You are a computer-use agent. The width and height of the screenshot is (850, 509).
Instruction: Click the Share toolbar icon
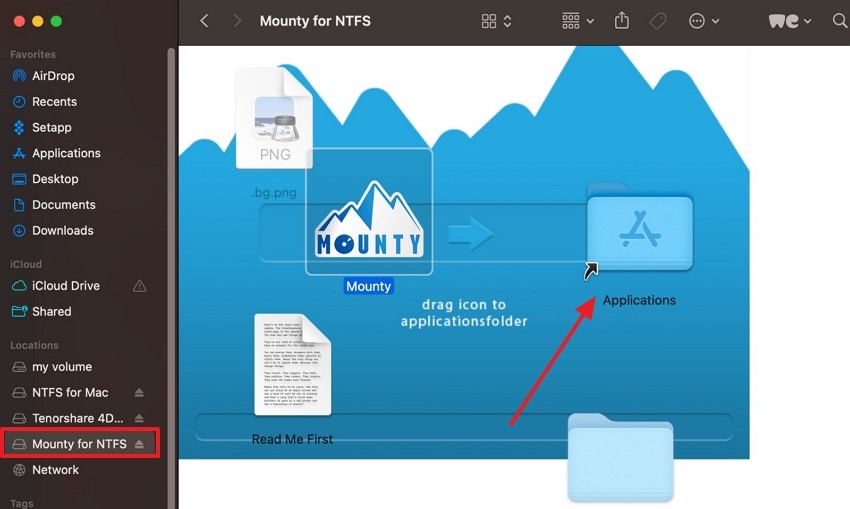tap(622, 21)
